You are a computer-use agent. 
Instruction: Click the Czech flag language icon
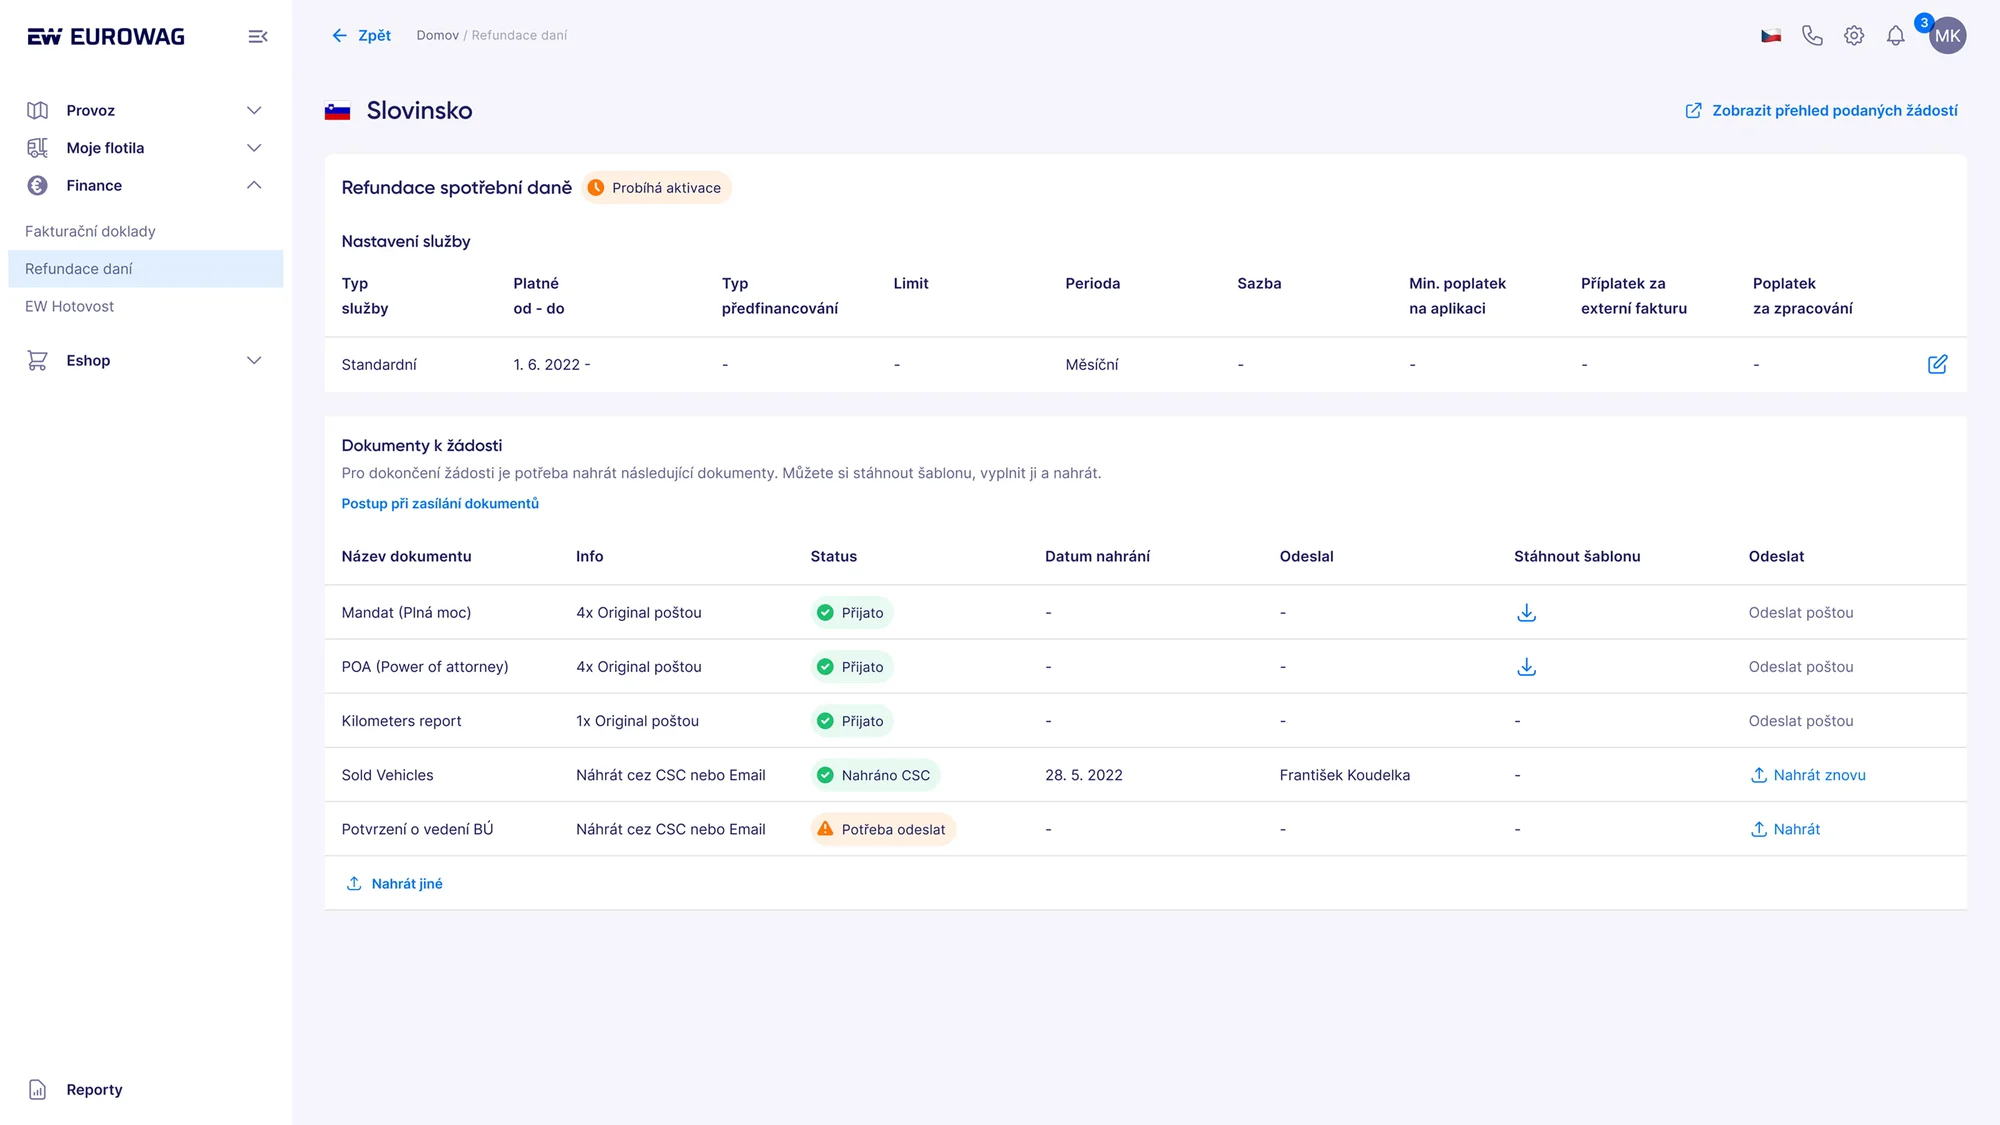tap(1771, 36)
